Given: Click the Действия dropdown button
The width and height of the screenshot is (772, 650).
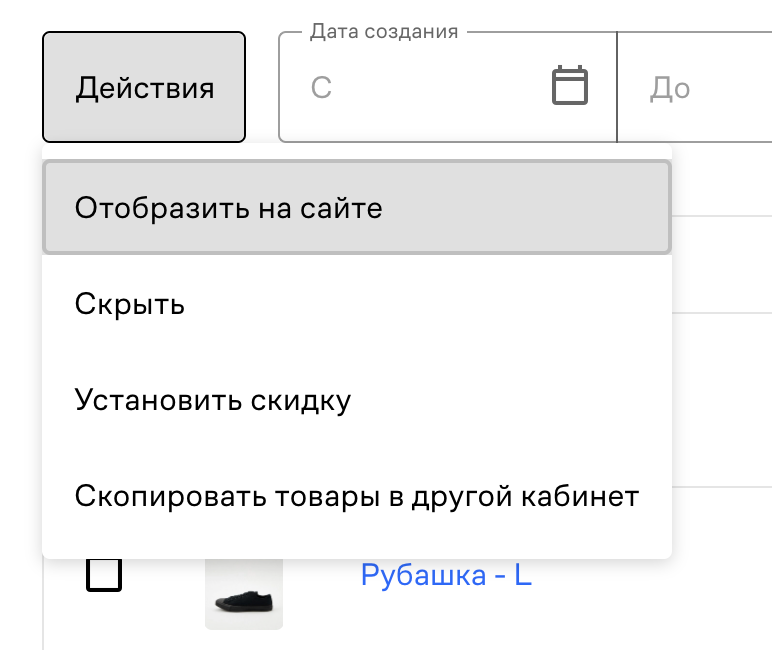Looking at the screenshot, I should [144, 87].
